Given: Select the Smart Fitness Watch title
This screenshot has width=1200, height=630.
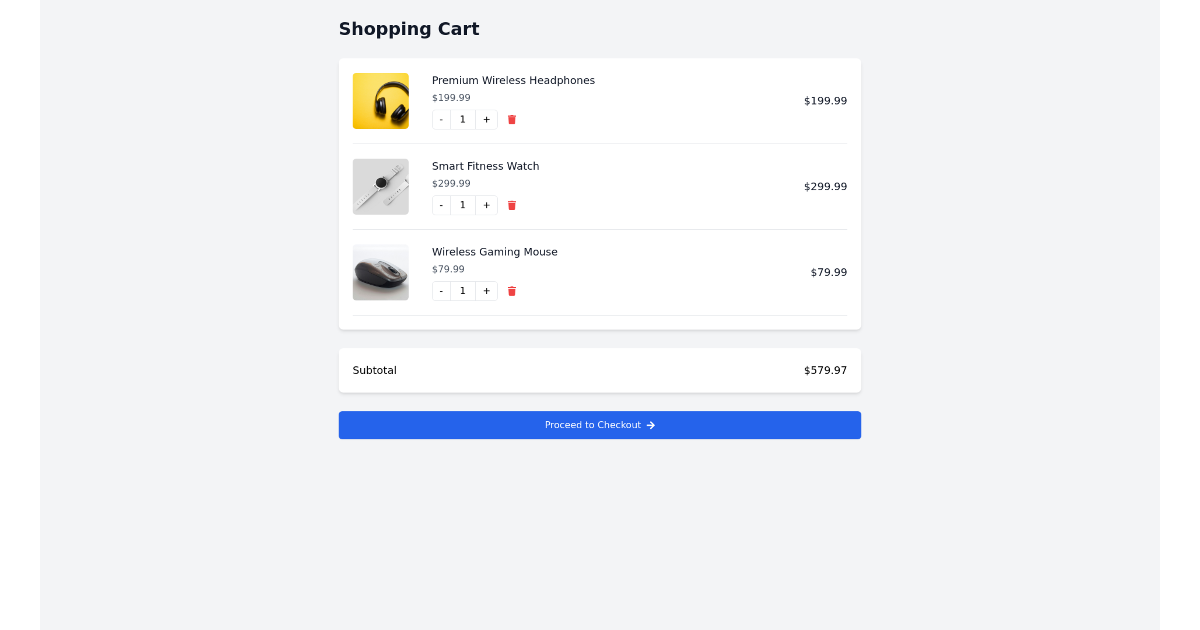Looking at the screenshot, I should click(x=486, y=166).
